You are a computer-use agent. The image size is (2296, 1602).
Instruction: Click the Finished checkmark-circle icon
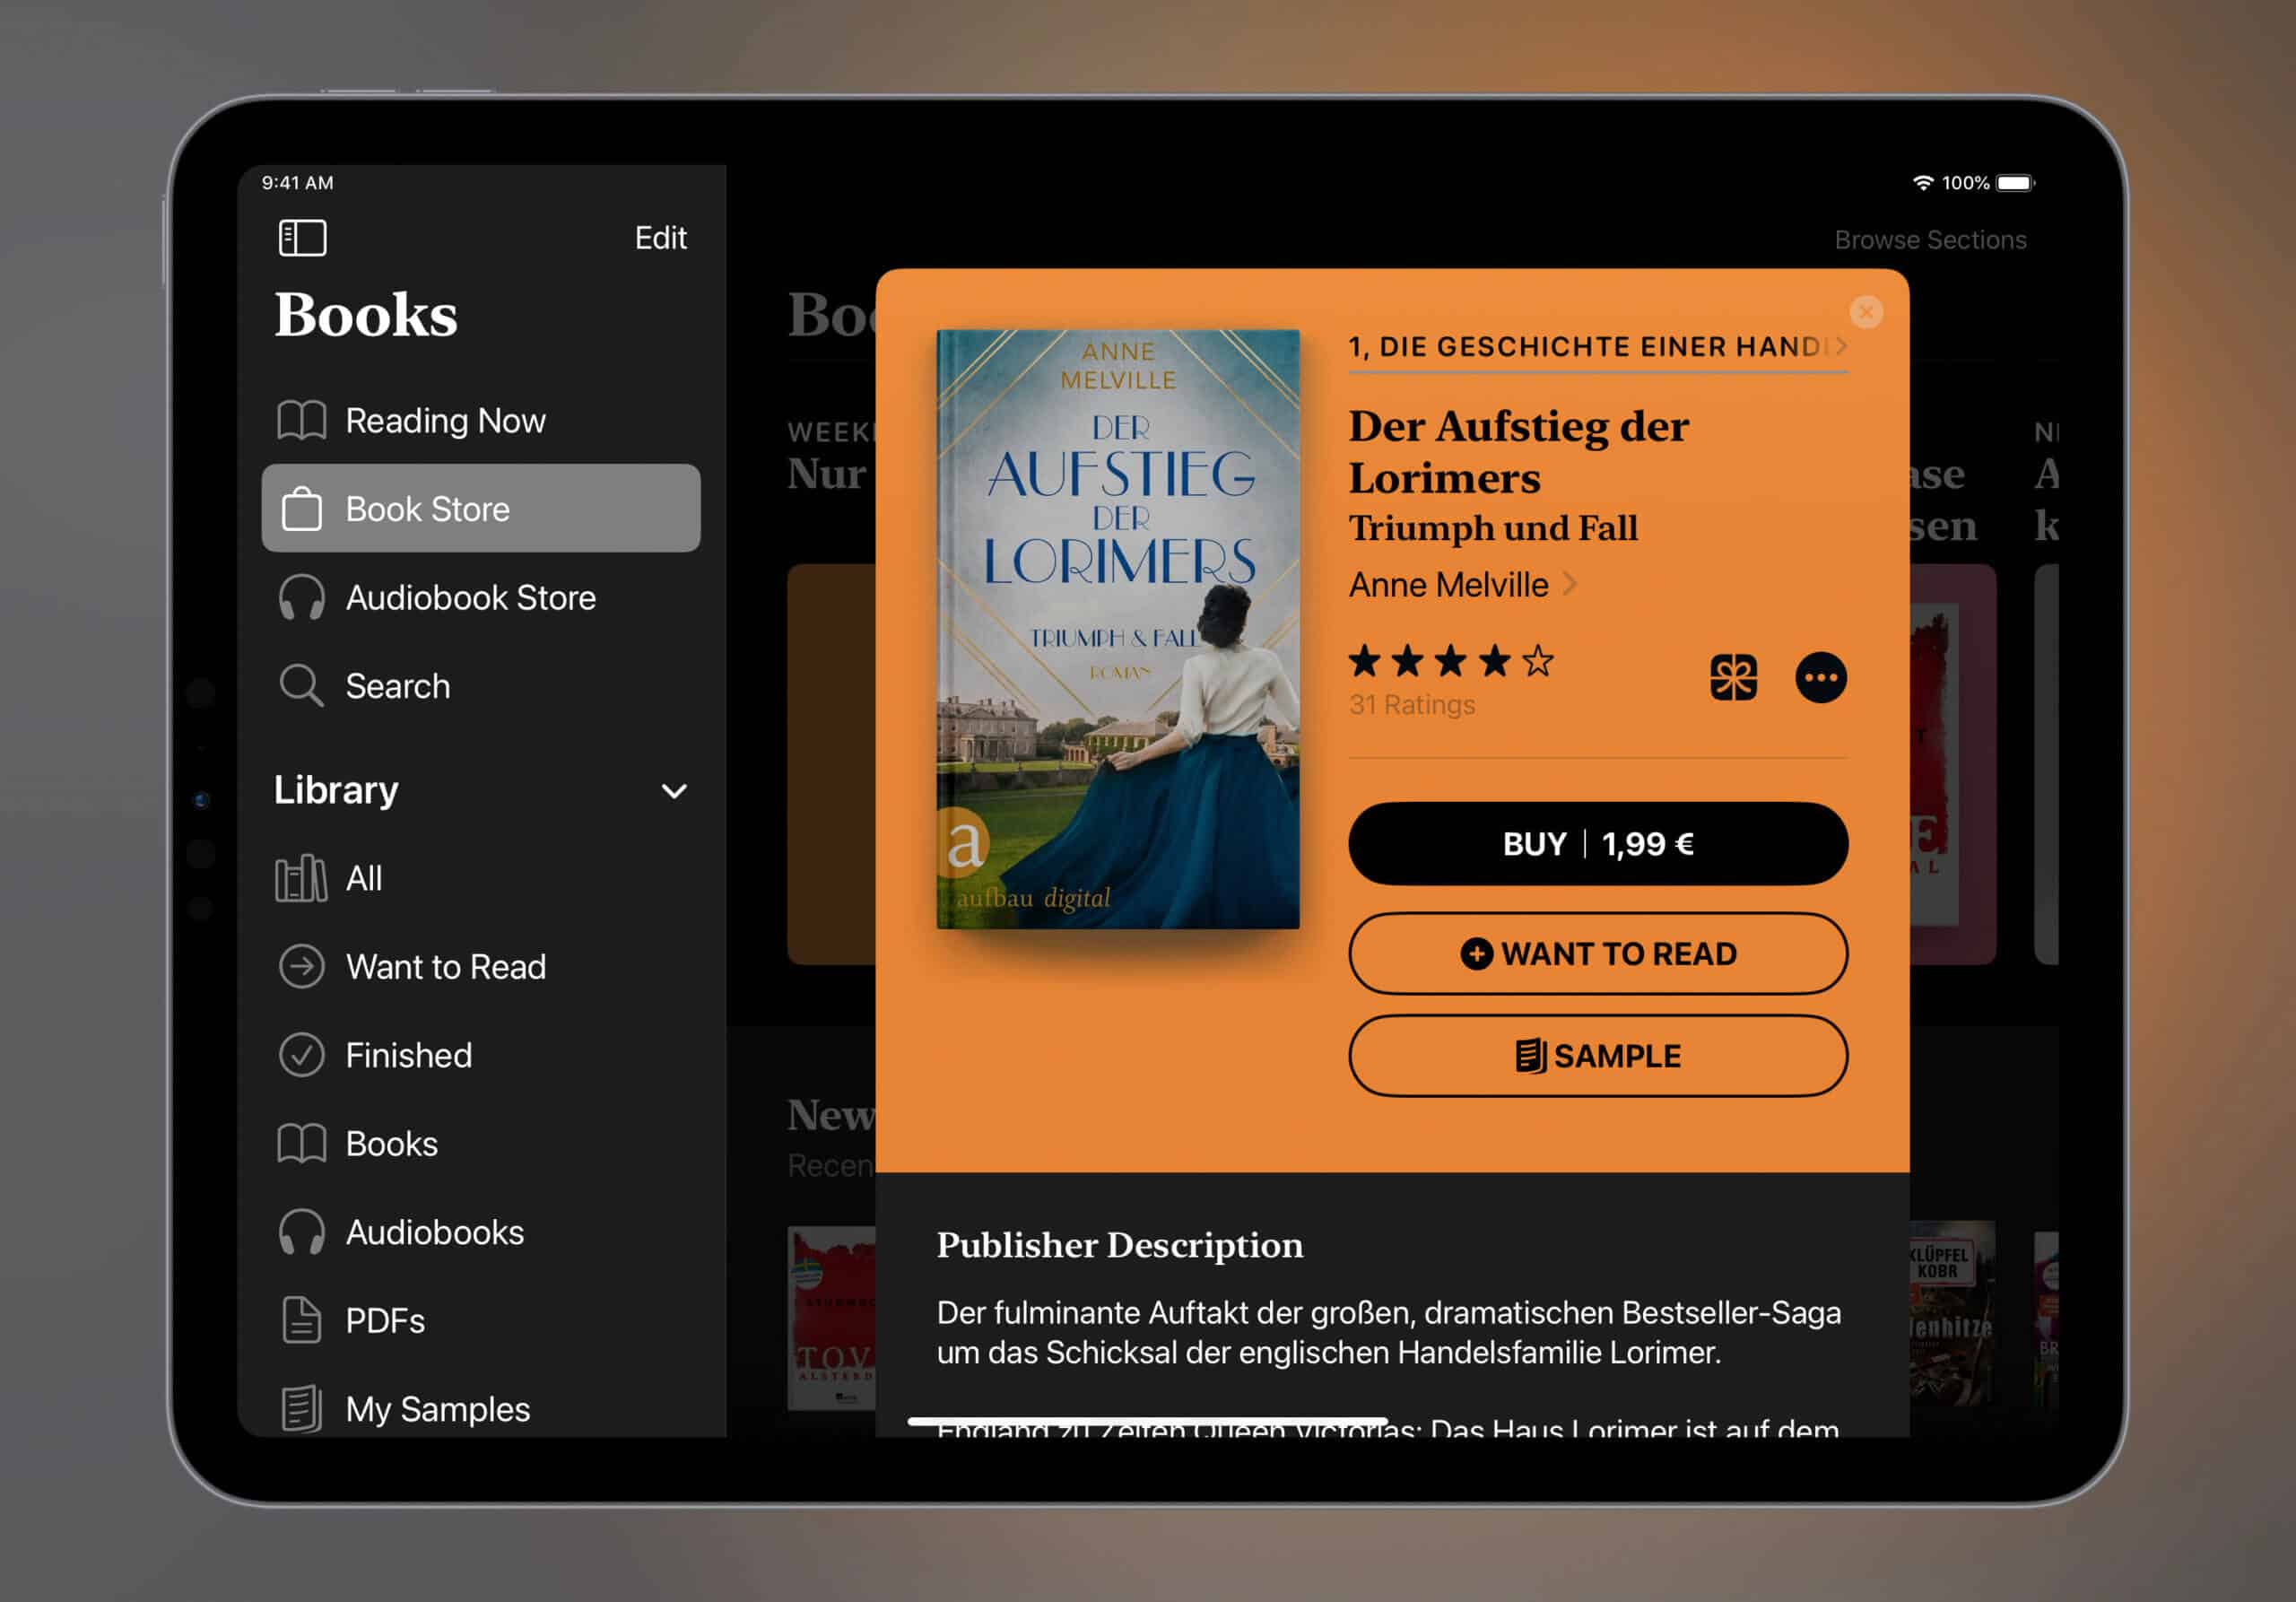pyautogui.click(x=301, y=1055)
